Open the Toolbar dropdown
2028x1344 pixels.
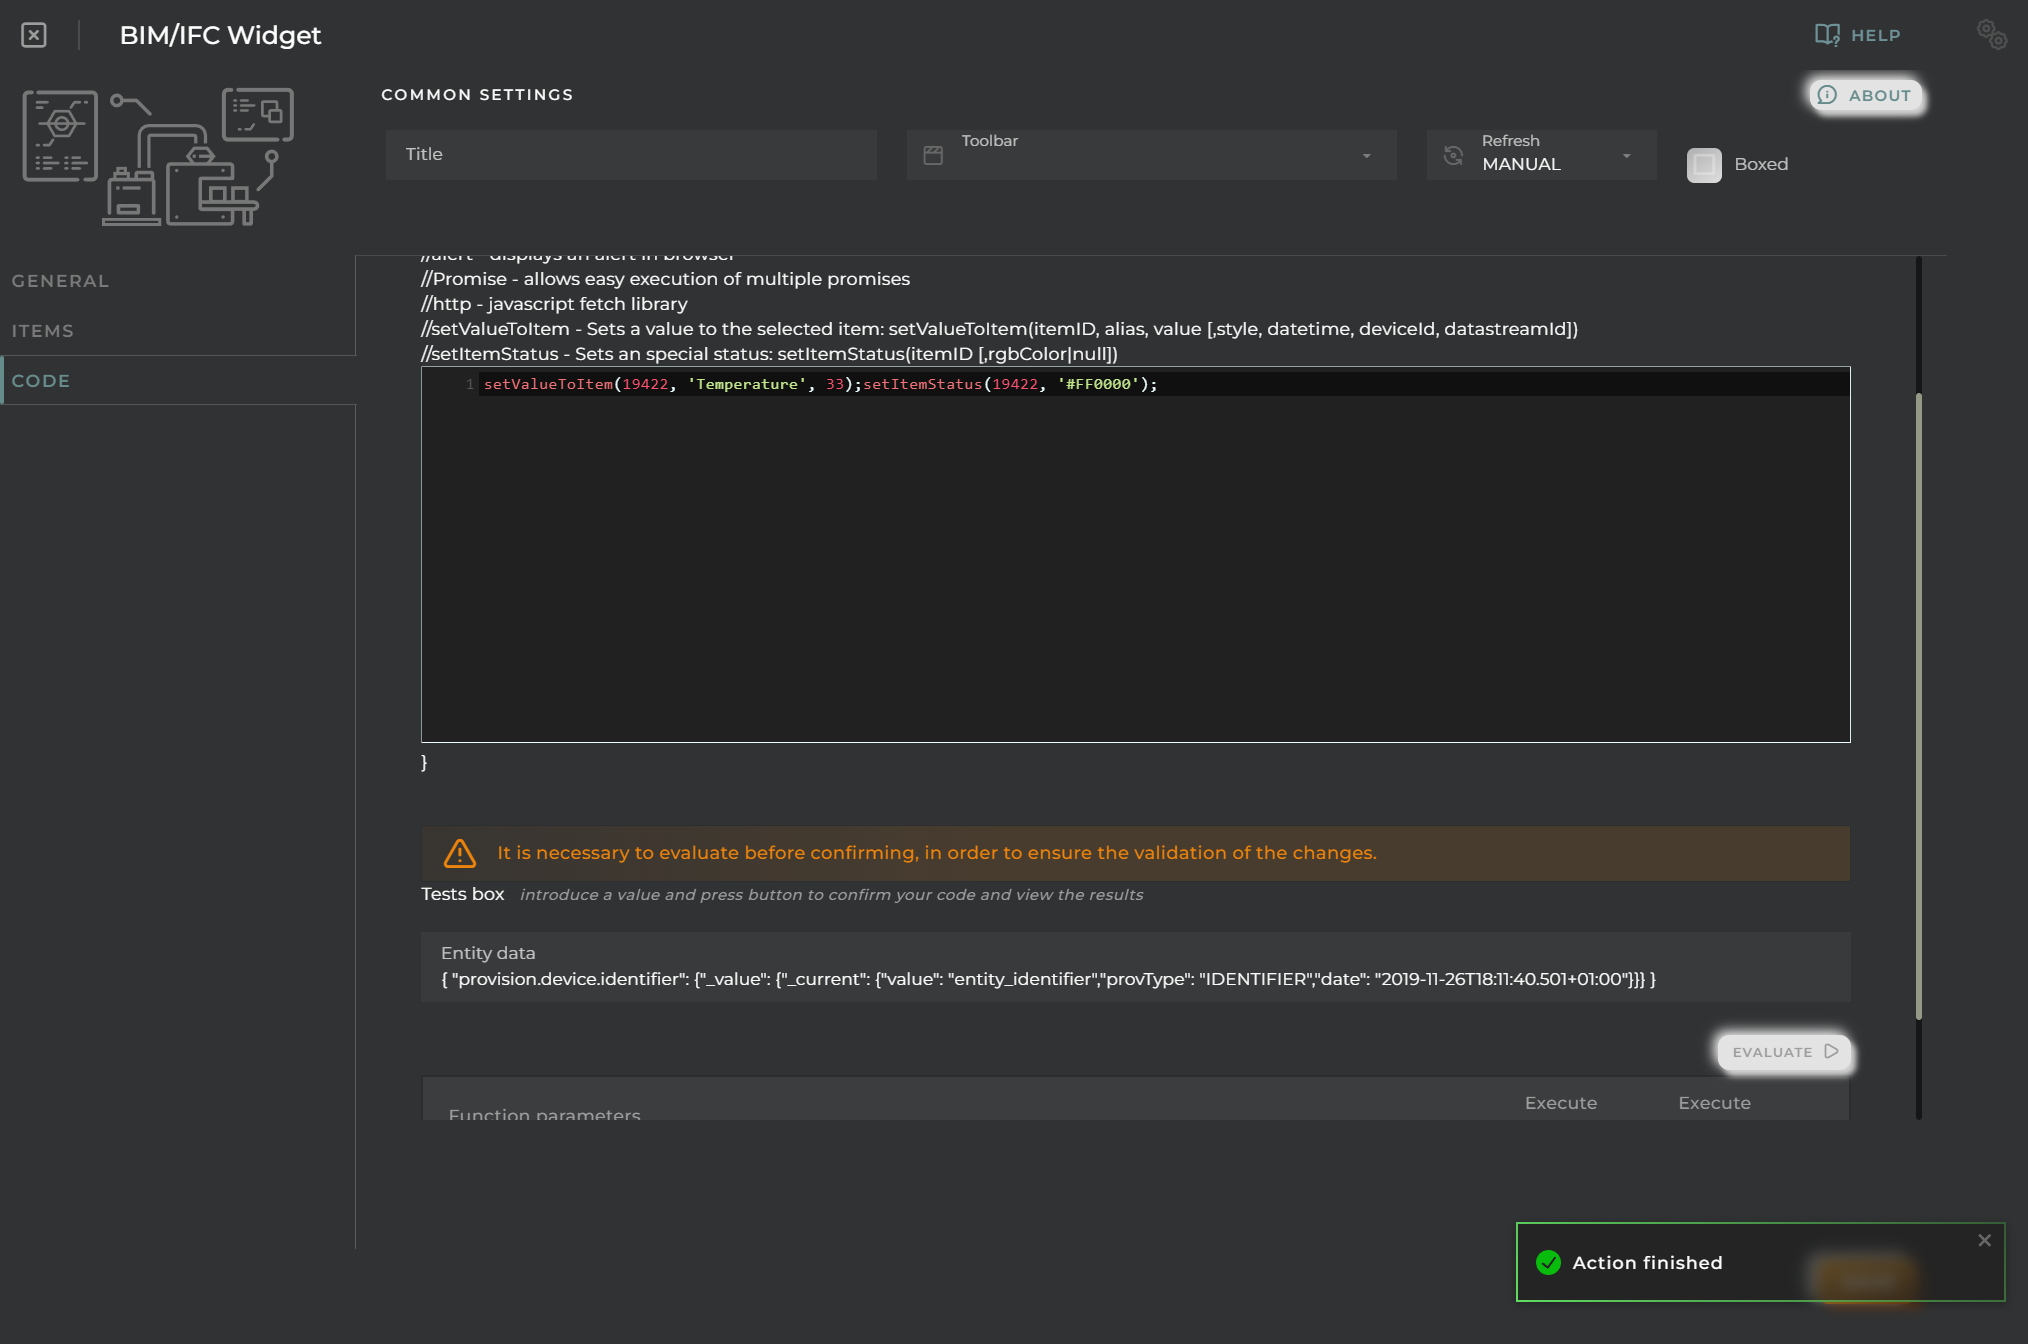click(x=1151, y=154)
